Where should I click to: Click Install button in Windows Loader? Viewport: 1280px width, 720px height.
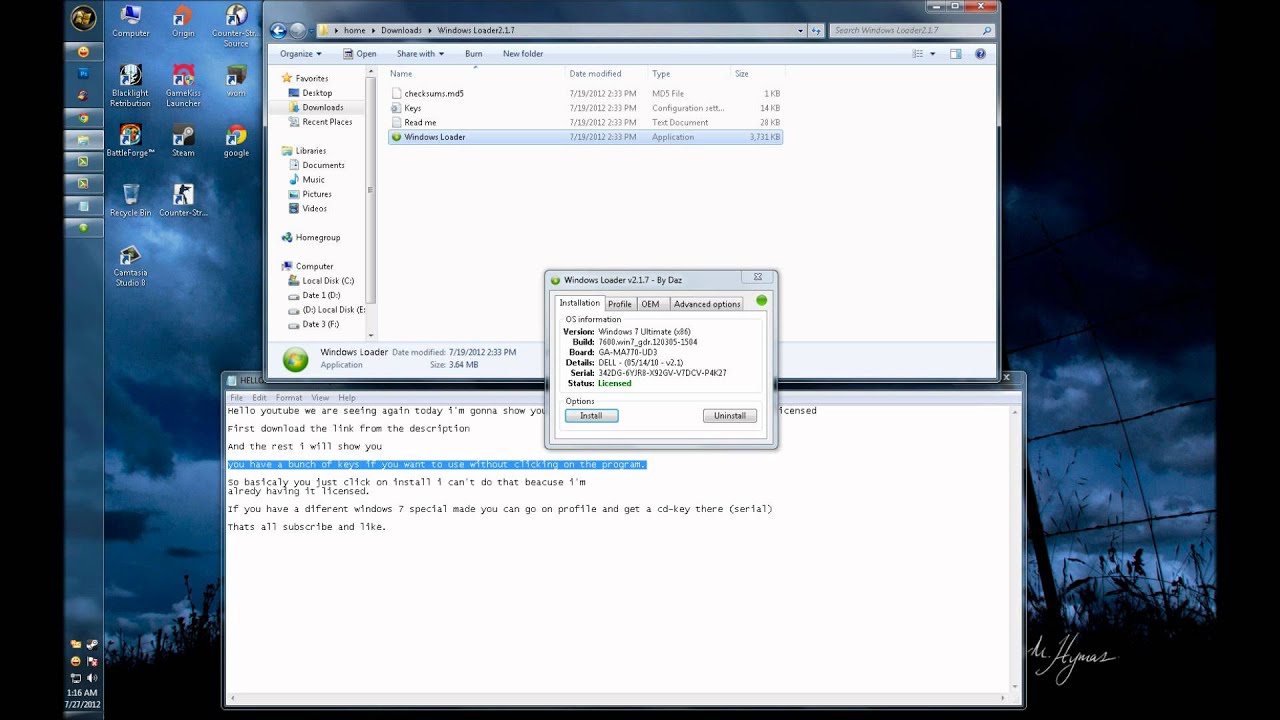591,416
